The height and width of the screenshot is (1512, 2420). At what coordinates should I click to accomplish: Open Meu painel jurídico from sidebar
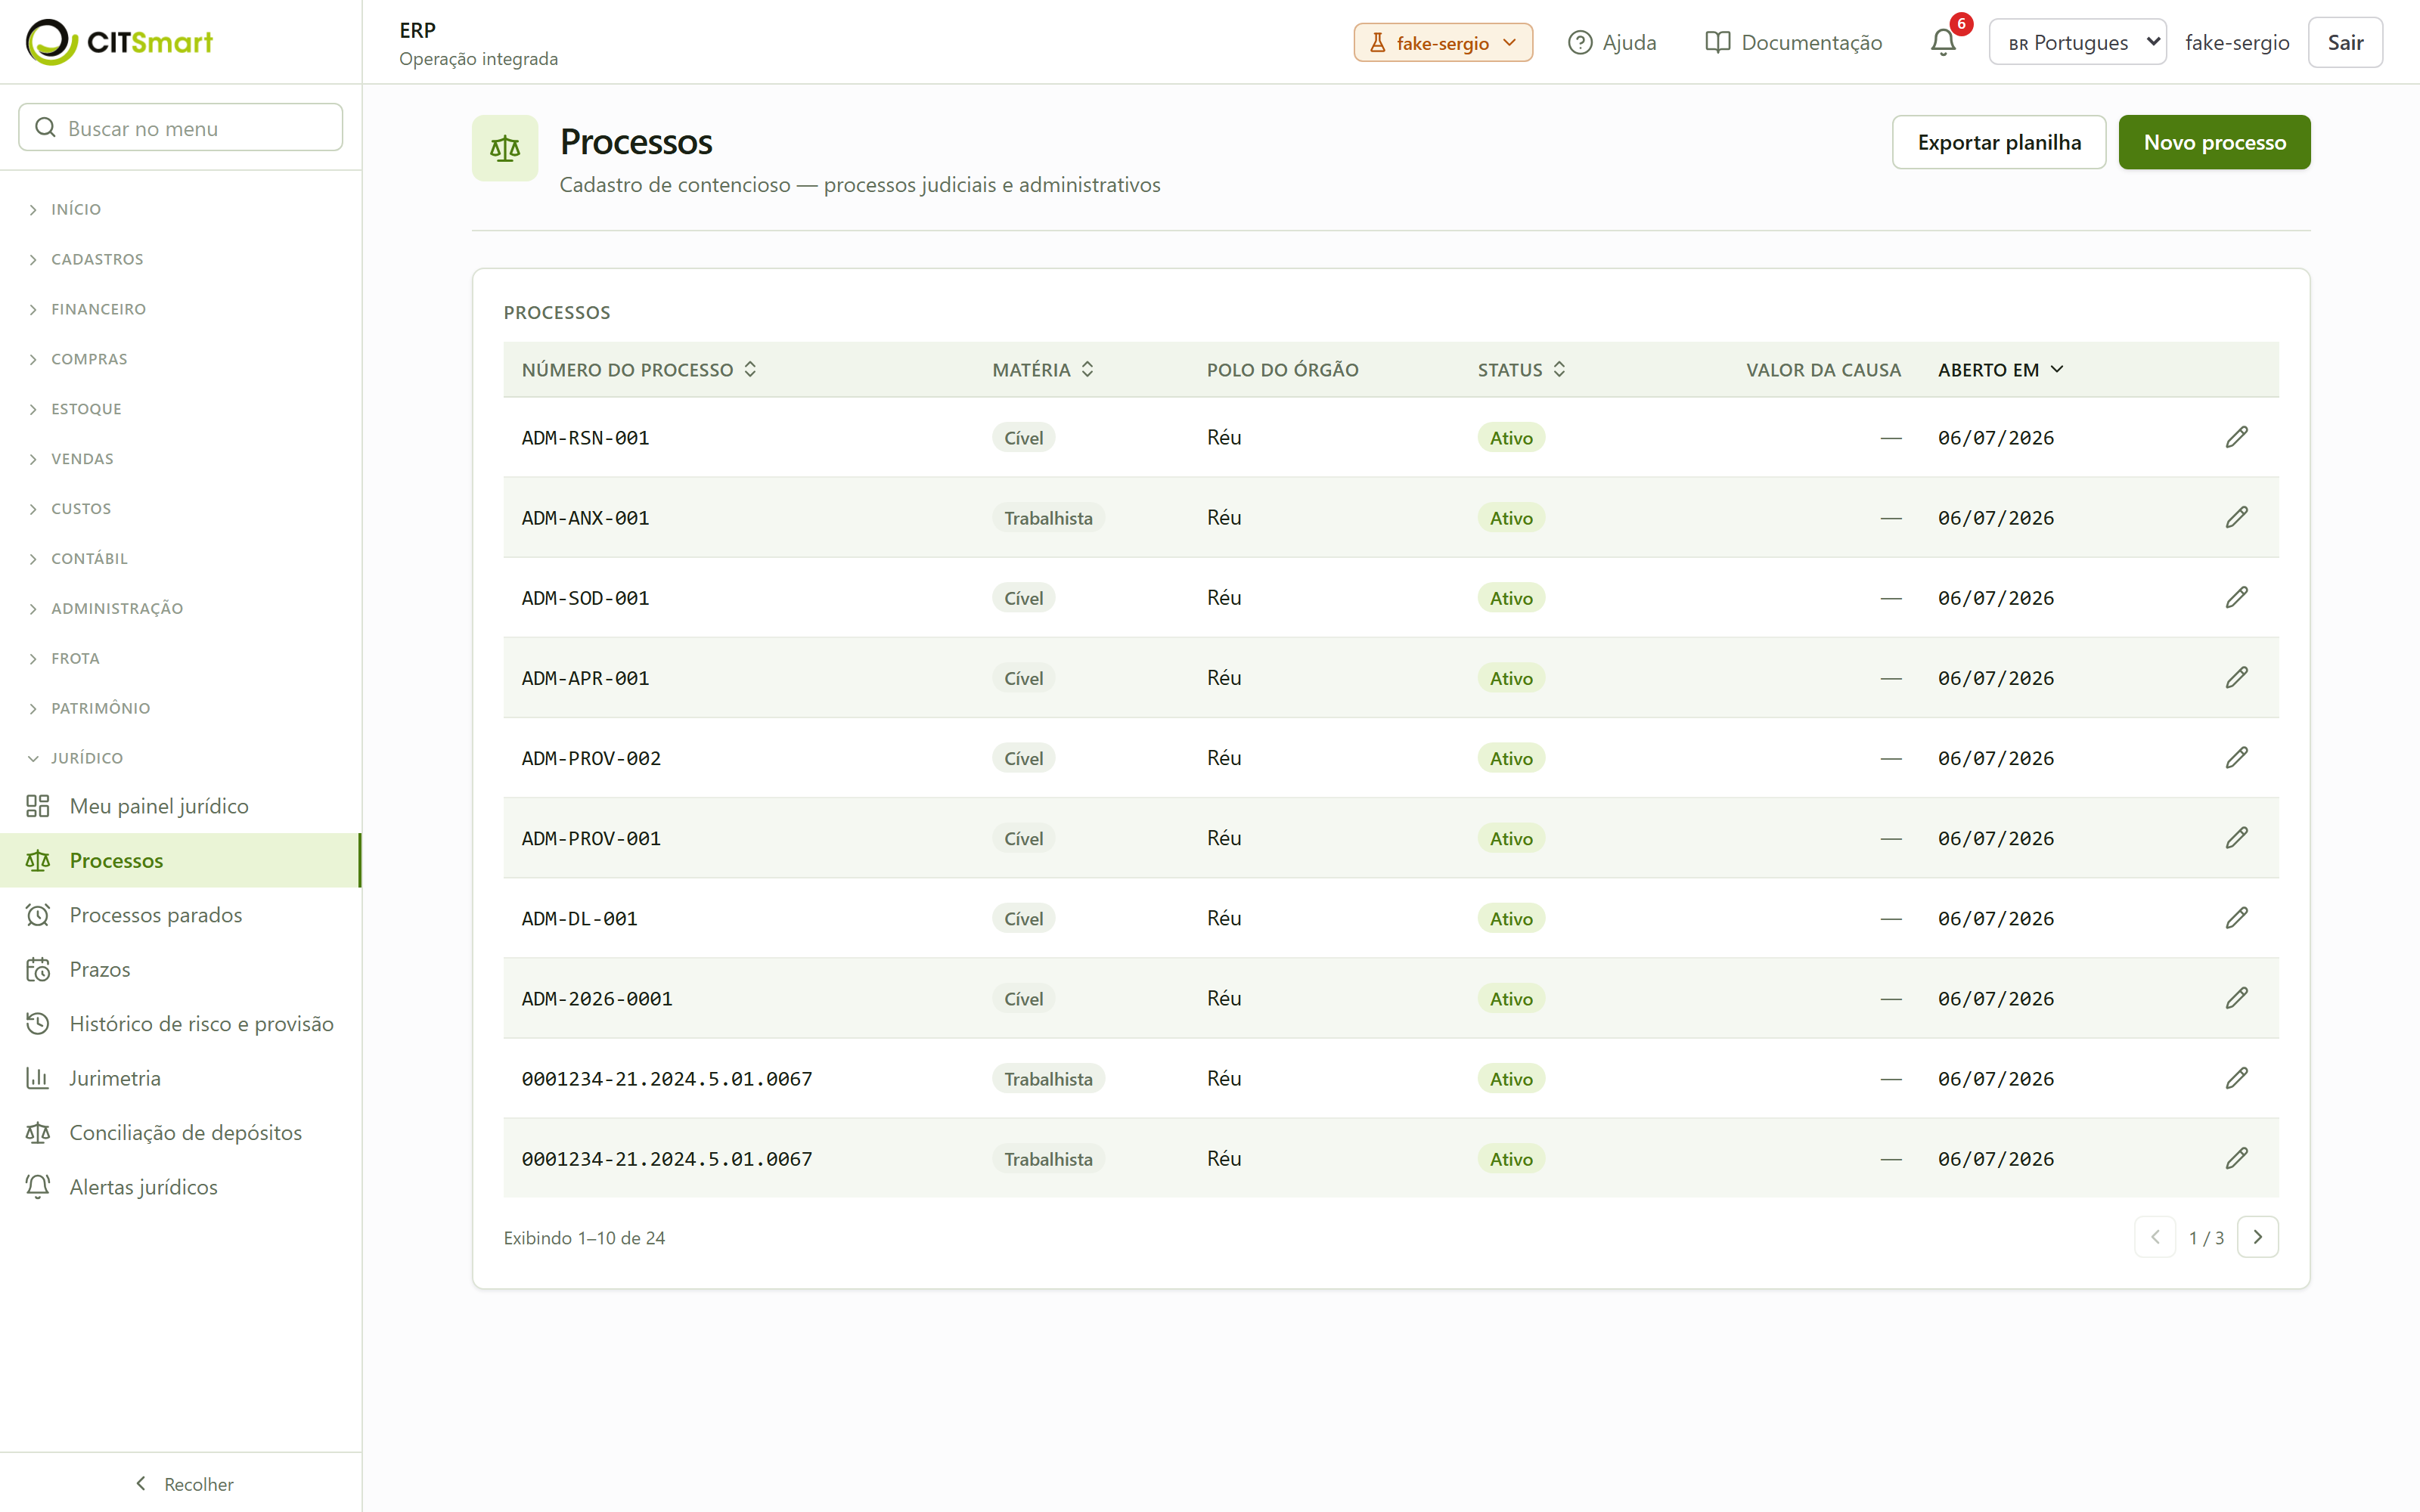point(180,806)
